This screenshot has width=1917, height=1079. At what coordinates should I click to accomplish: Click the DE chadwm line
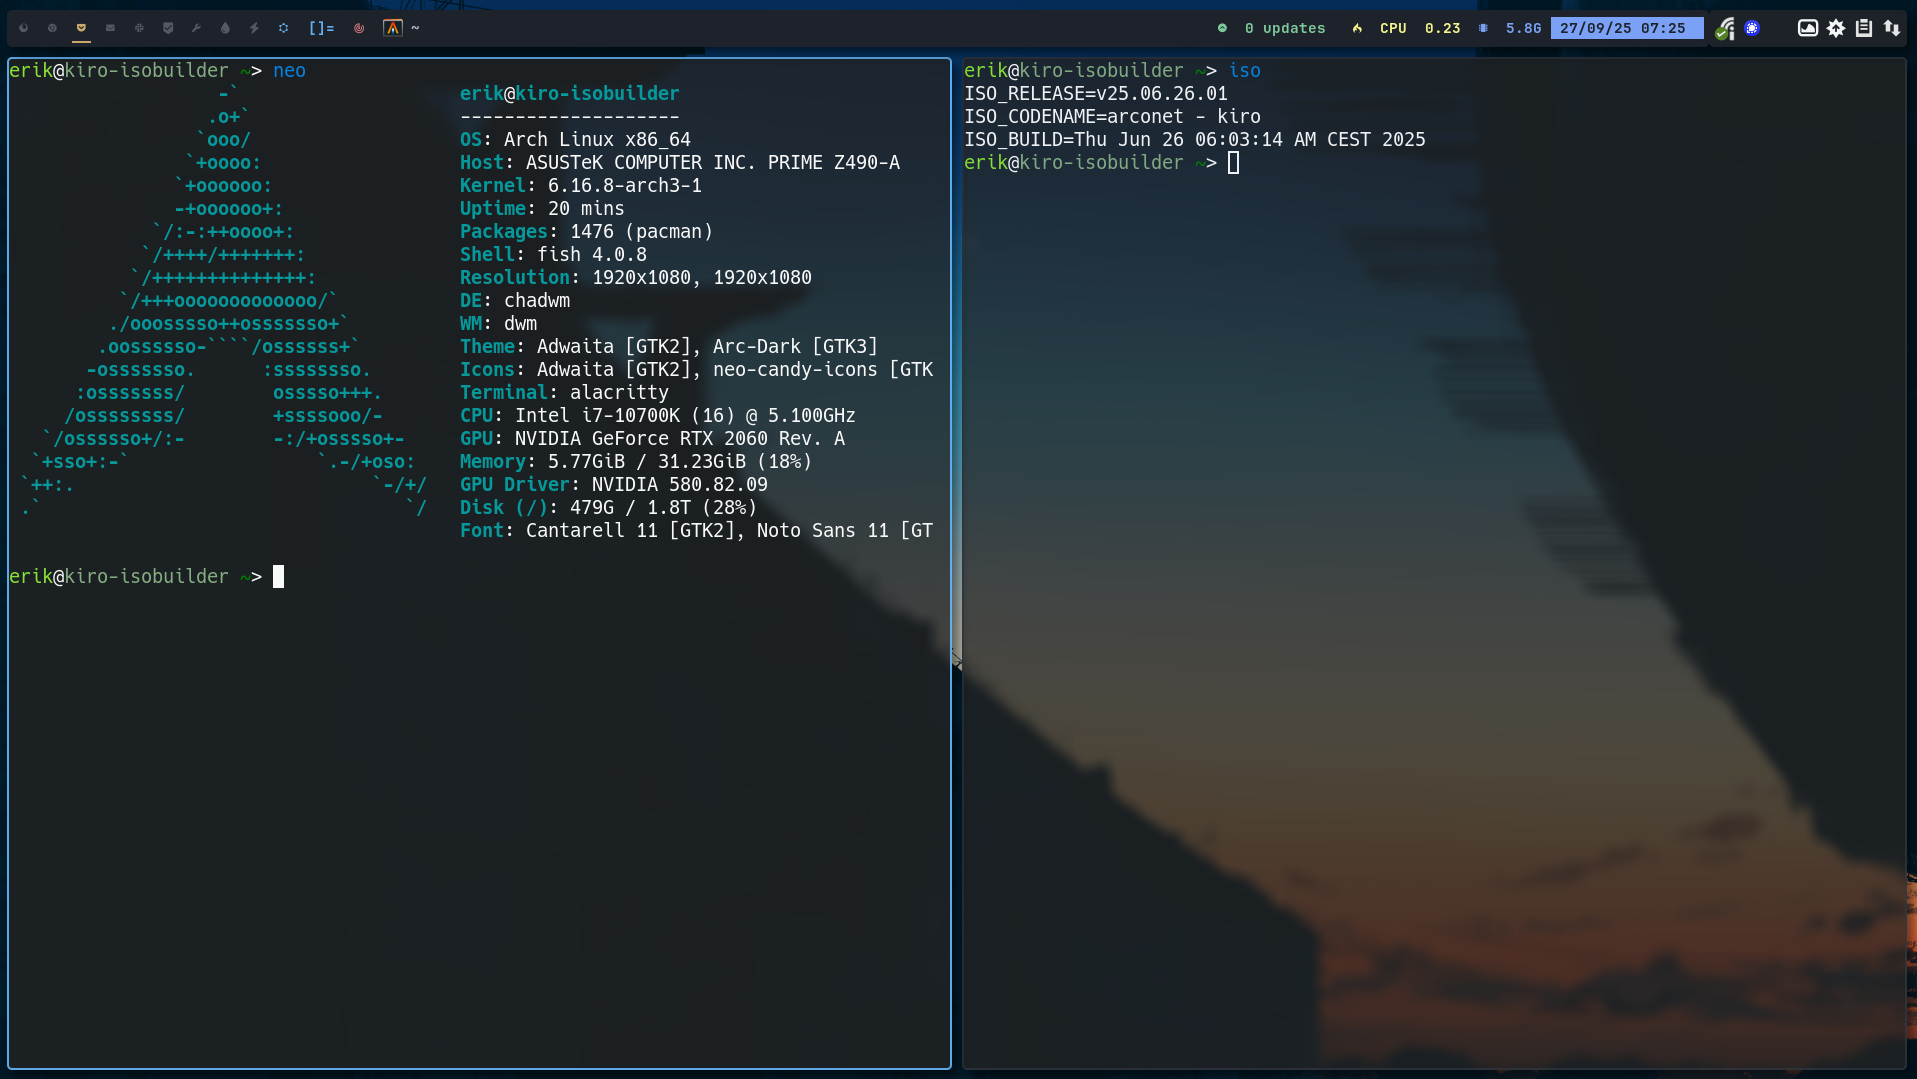(515, 300)
